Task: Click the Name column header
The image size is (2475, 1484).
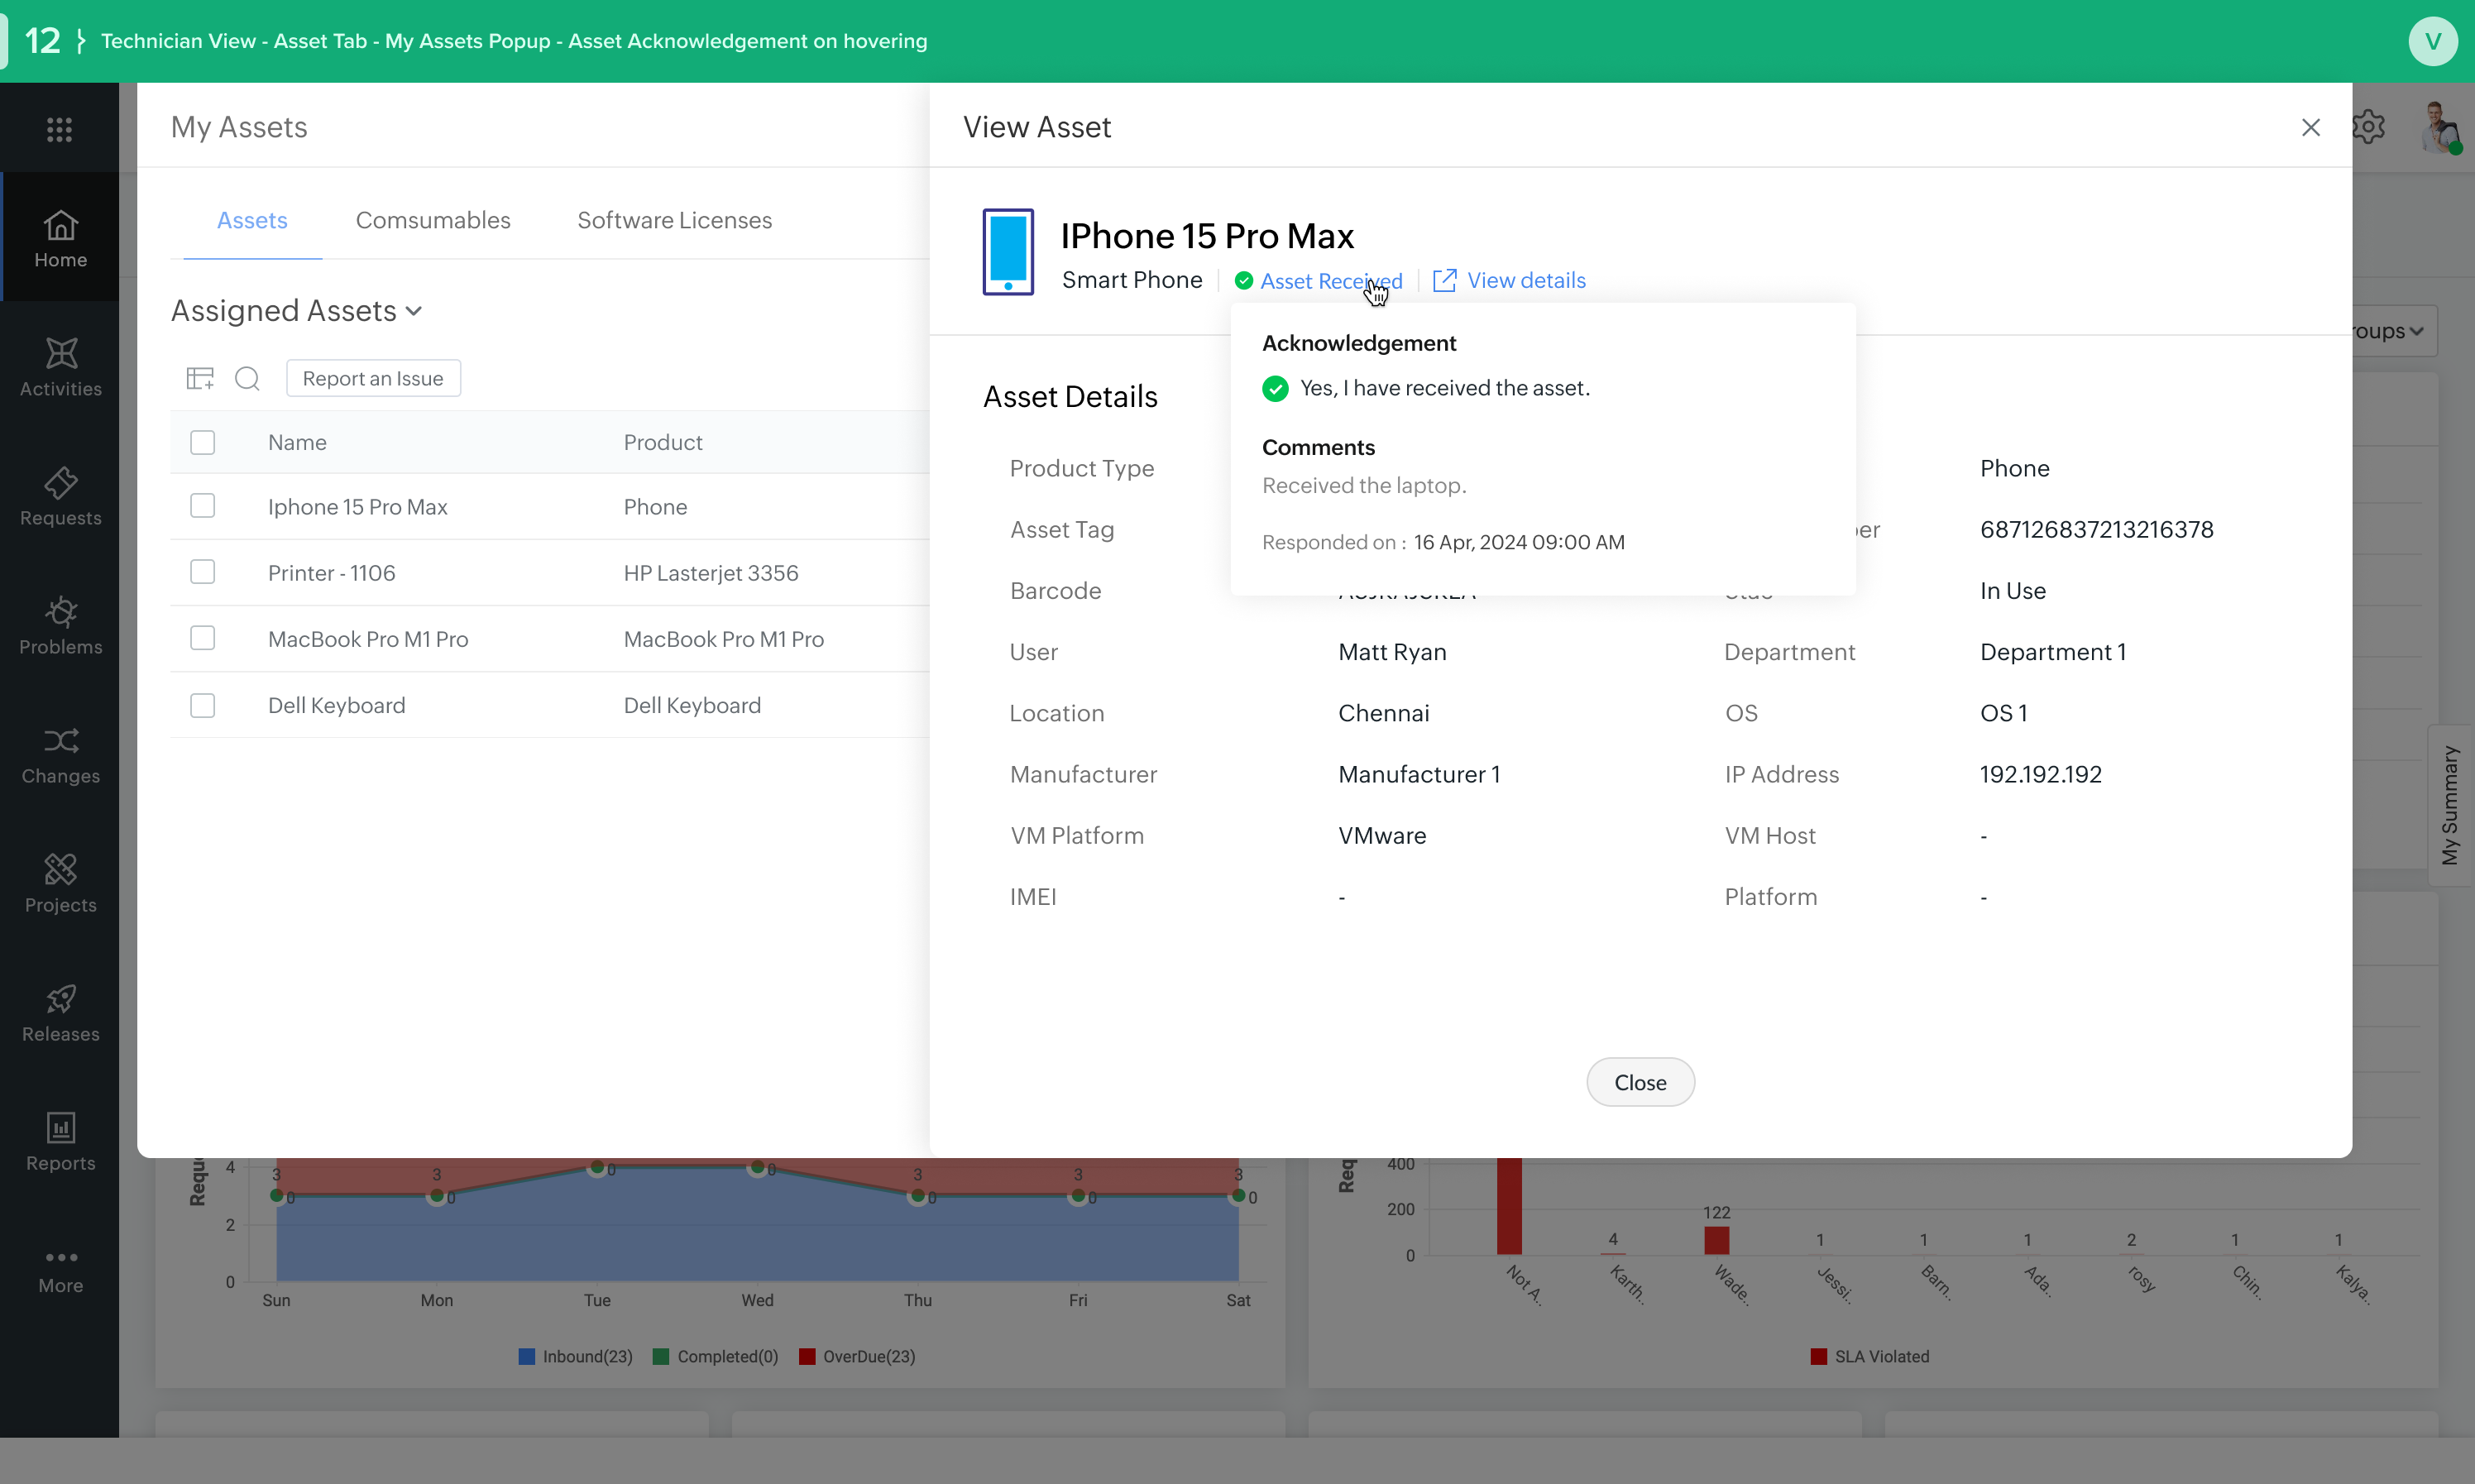Action: [297, 442]
